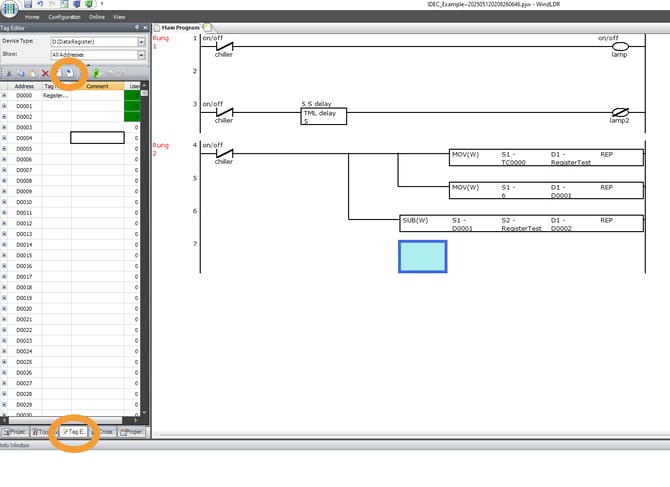Click the Use column header
This screenshot has height=487, width=670.
tap(132, 86)
